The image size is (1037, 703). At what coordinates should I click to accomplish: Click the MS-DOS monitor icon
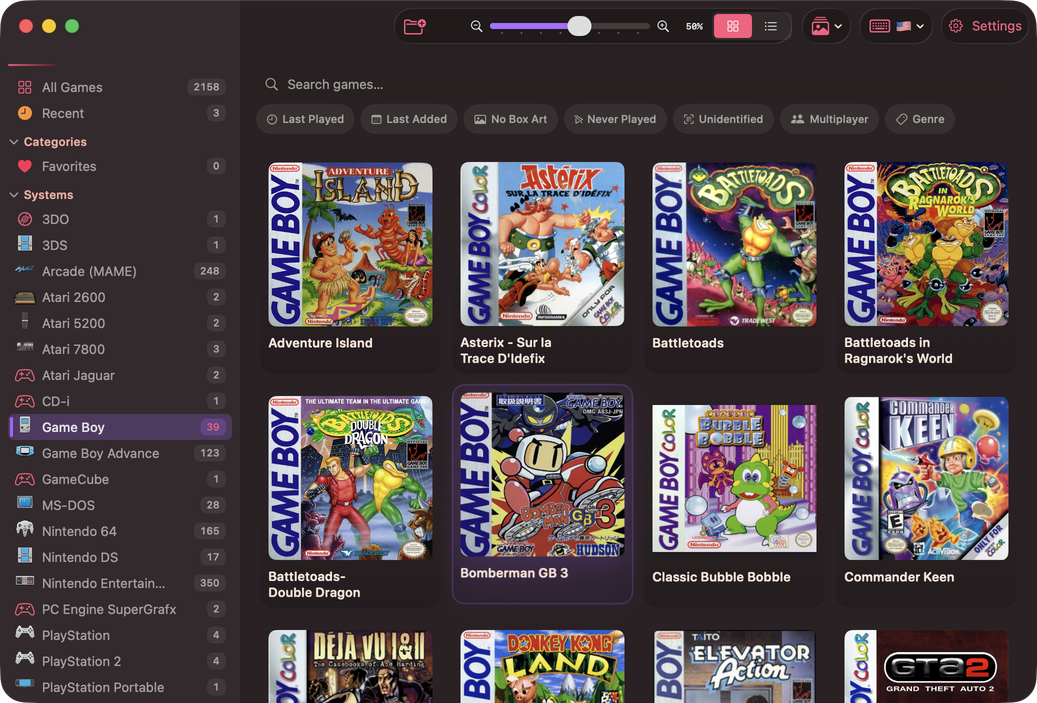pos(24,503)
